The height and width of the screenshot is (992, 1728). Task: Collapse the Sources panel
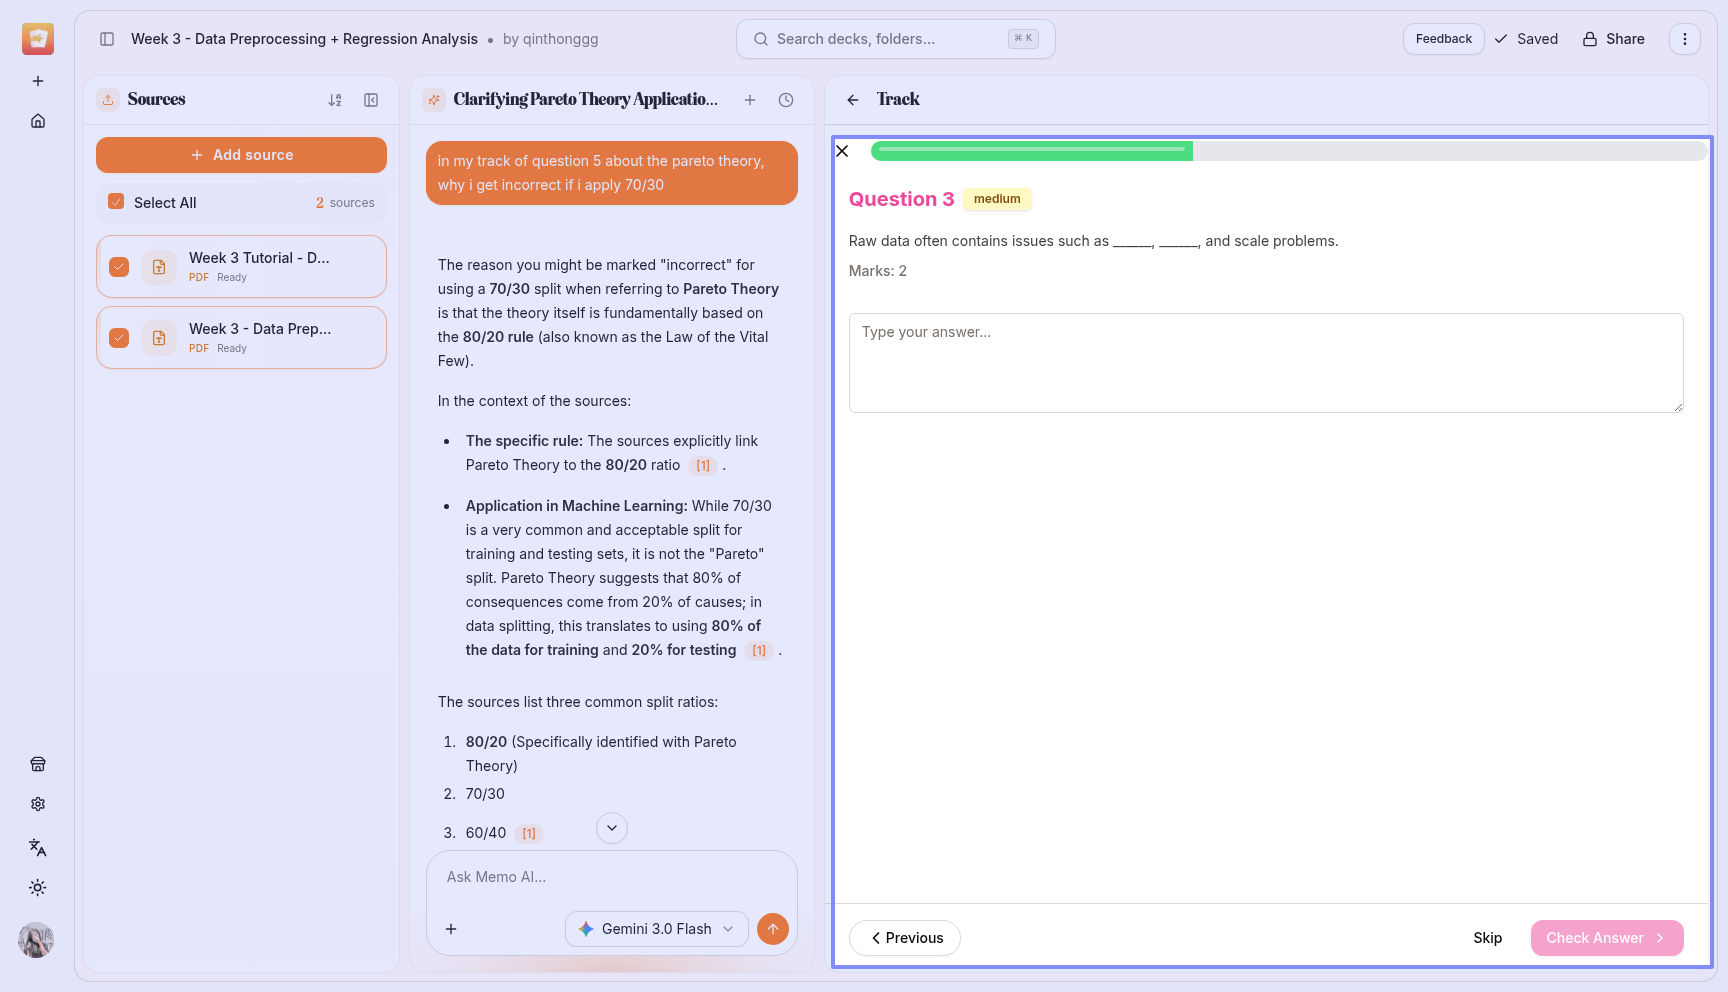(x=371, y=100)
